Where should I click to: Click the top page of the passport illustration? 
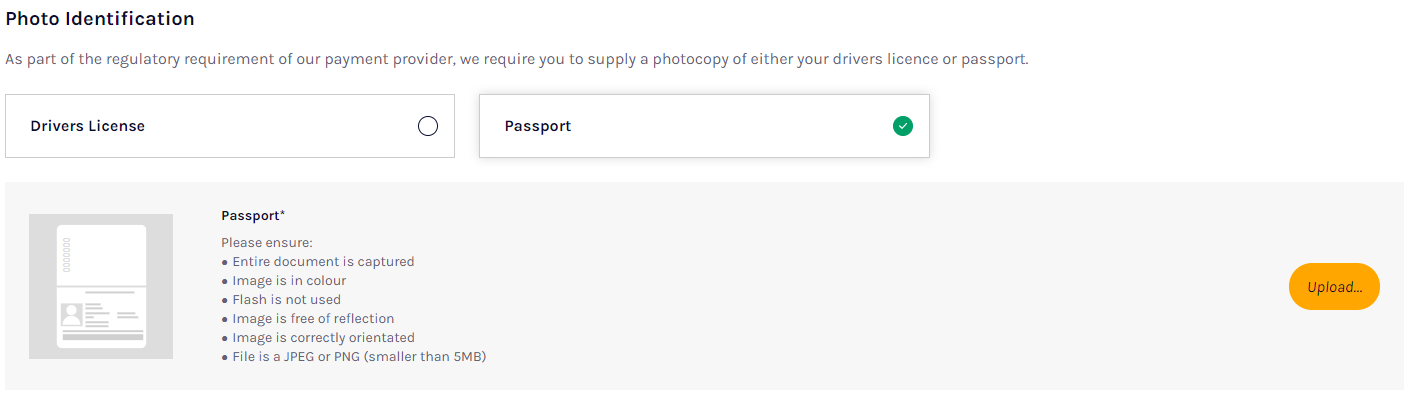[102, 255]
